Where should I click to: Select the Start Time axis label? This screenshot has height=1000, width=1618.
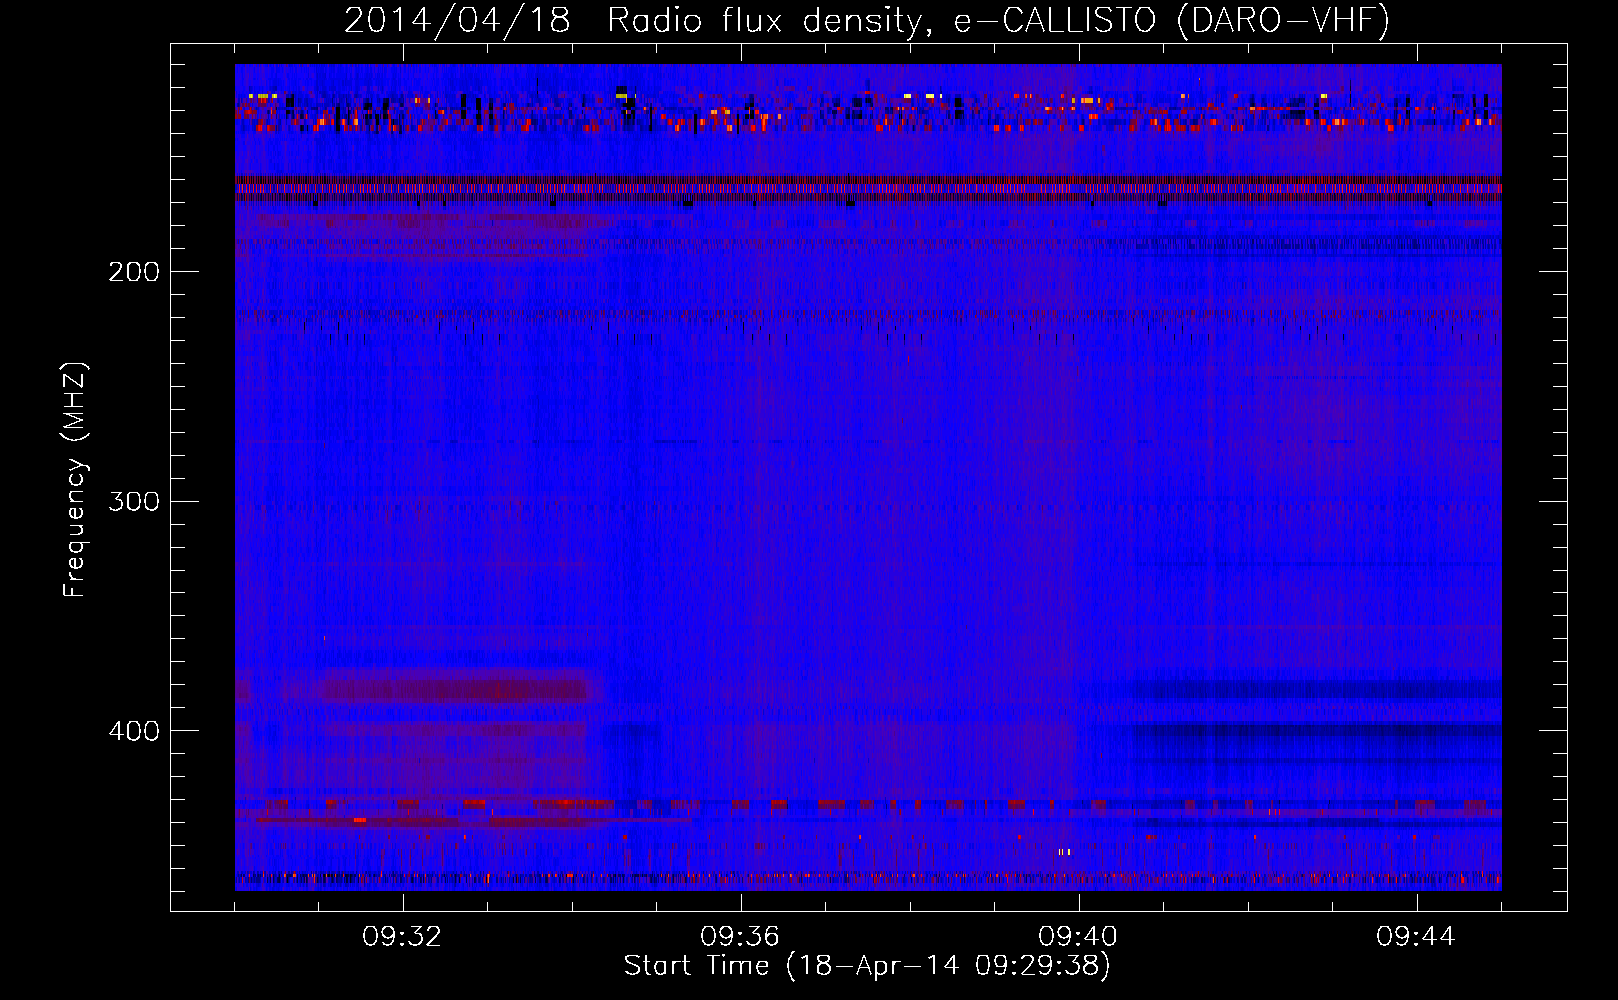tap(867, 966)
